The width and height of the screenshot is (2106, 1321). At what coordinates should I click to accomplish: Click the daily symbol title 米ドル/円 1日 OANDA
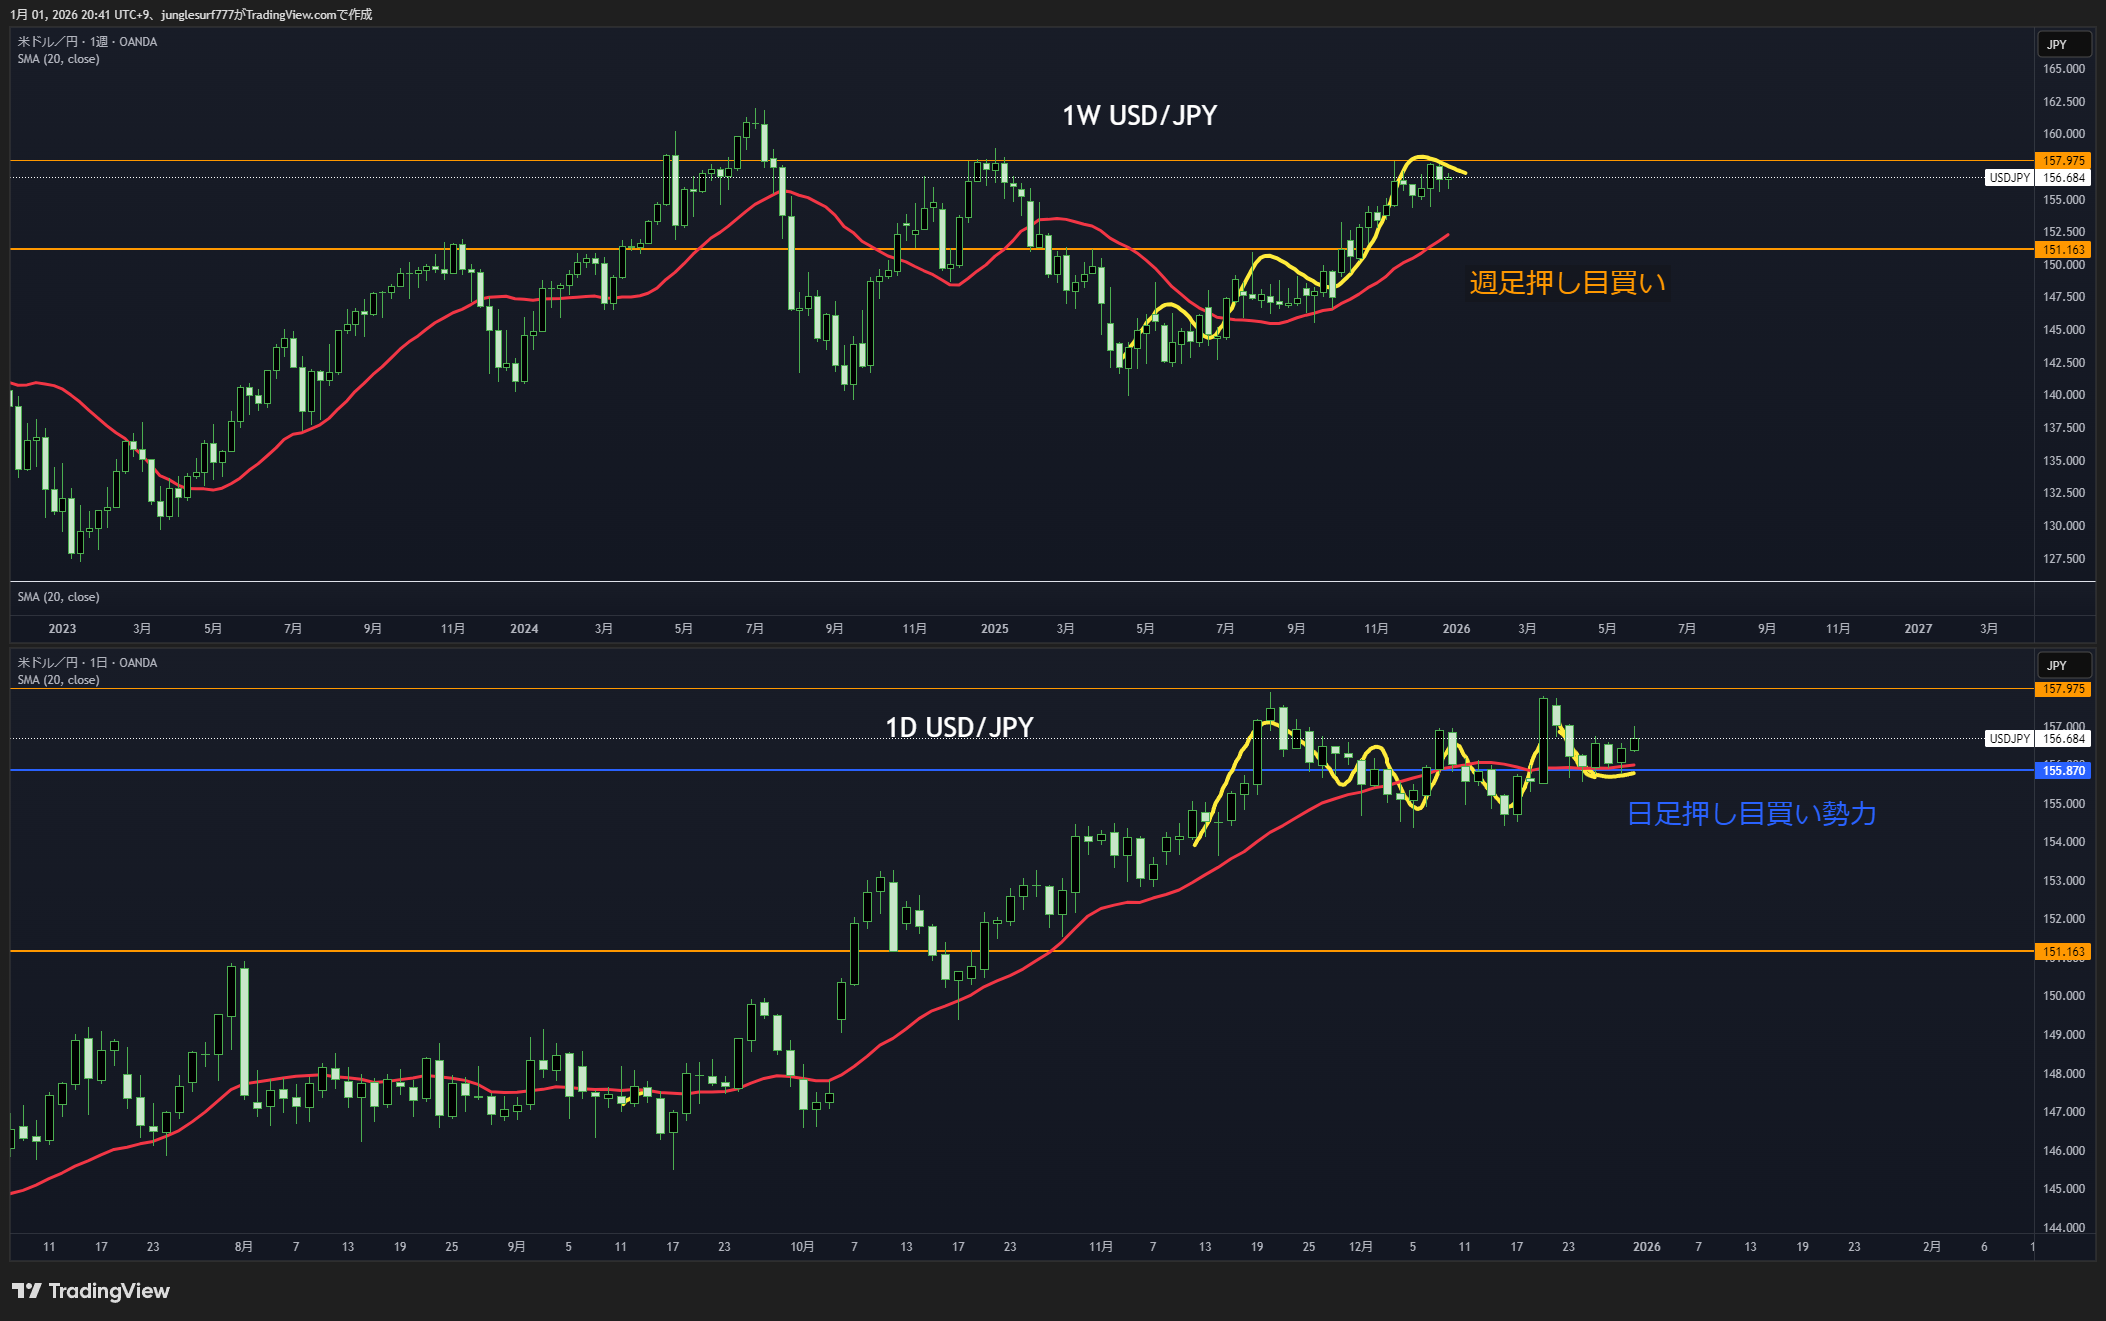87,663
